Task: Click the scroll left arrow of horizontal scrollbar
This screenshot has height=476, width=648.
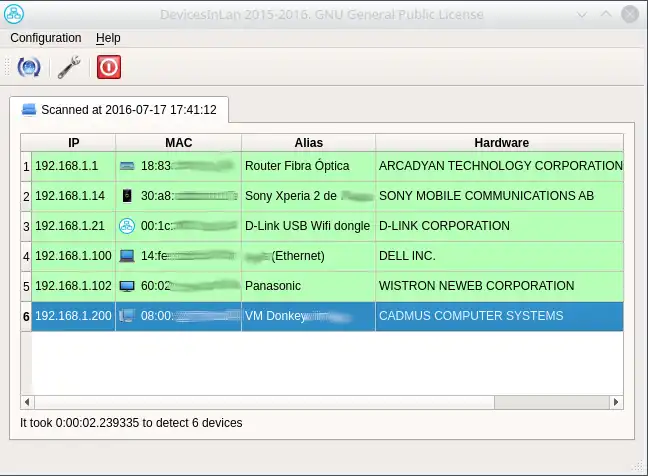Action: [x=27, y=402]
